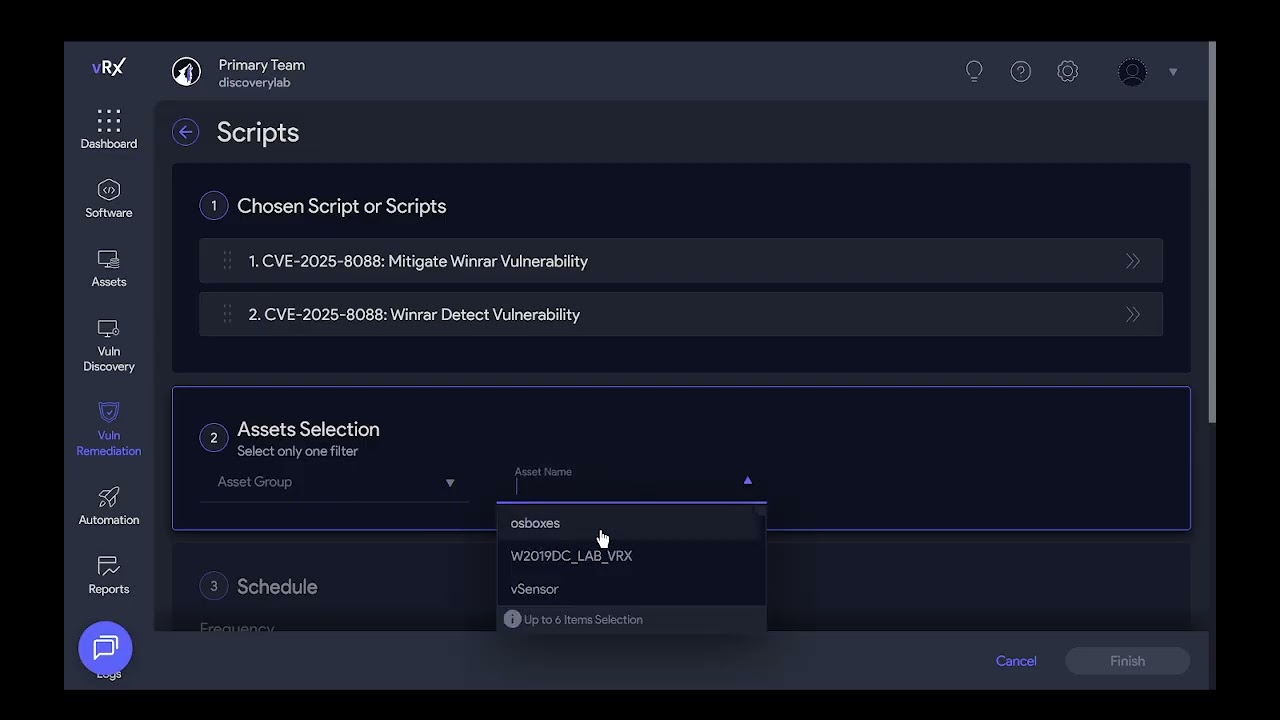Expand the Winrar Detect Vulnerability chevrons
Viewport: 1280px width, 720px height.
pos(1133,314)
